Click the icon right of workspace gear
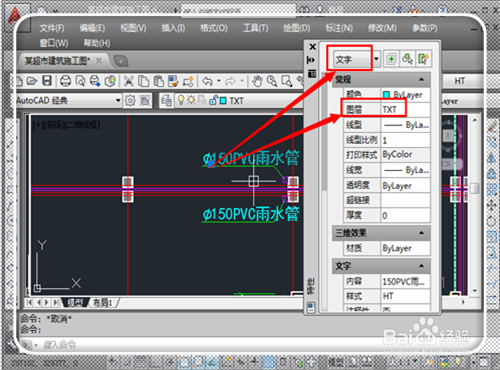Screen dimensions: 500x370 pyautogui.click(x=145, y=100)
